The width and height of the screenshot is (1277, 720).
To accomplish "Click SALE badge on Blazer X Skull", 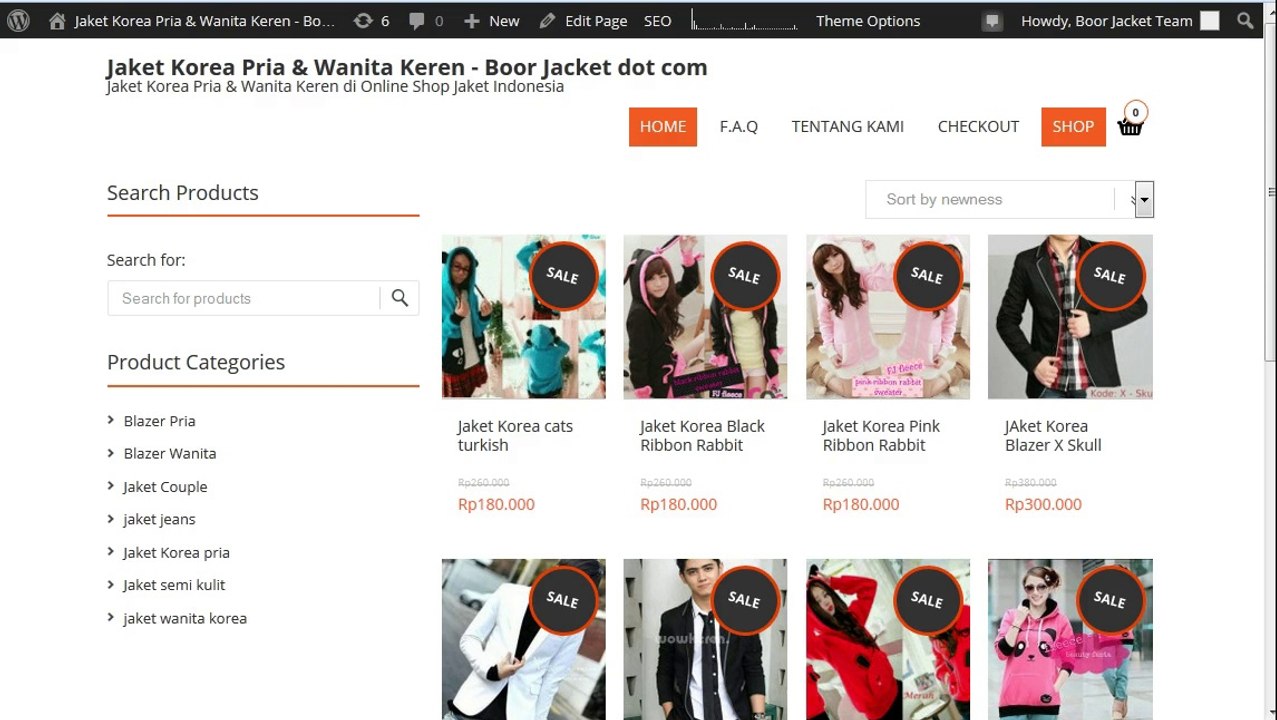I will coord(1110,275).
